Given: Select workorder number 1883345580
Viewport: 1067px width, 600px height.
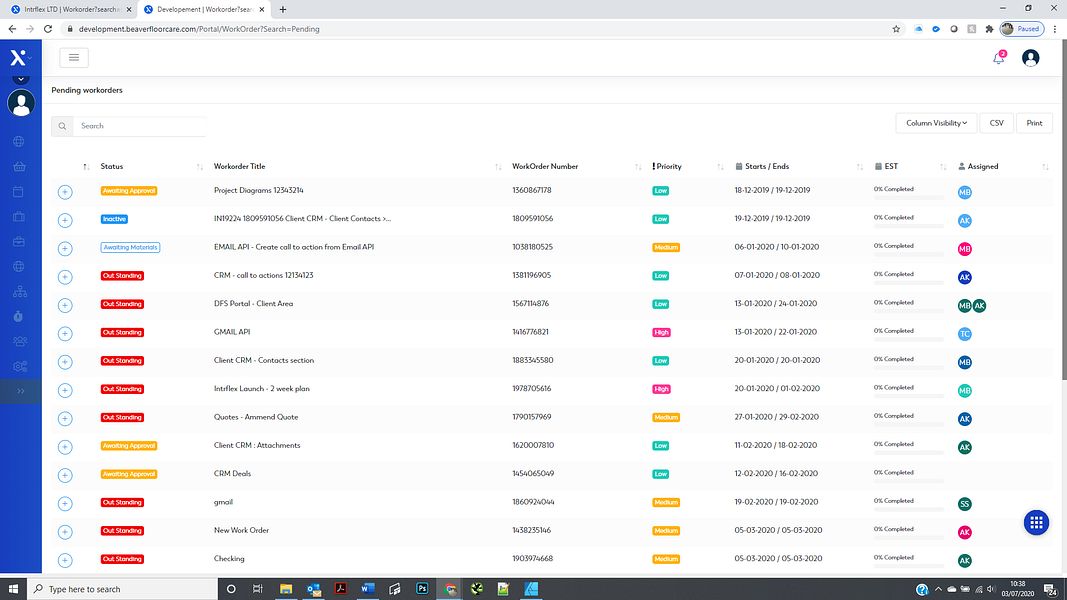Looking at the screenshot, I should (x=532, y=361).
